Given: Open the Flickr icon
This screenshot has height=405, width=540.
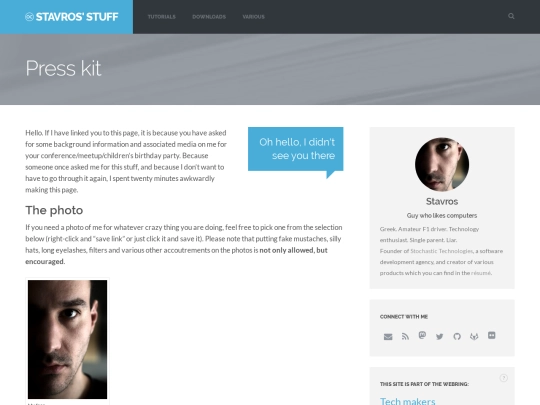Looking at the screenshot, I should coord(491,335).
